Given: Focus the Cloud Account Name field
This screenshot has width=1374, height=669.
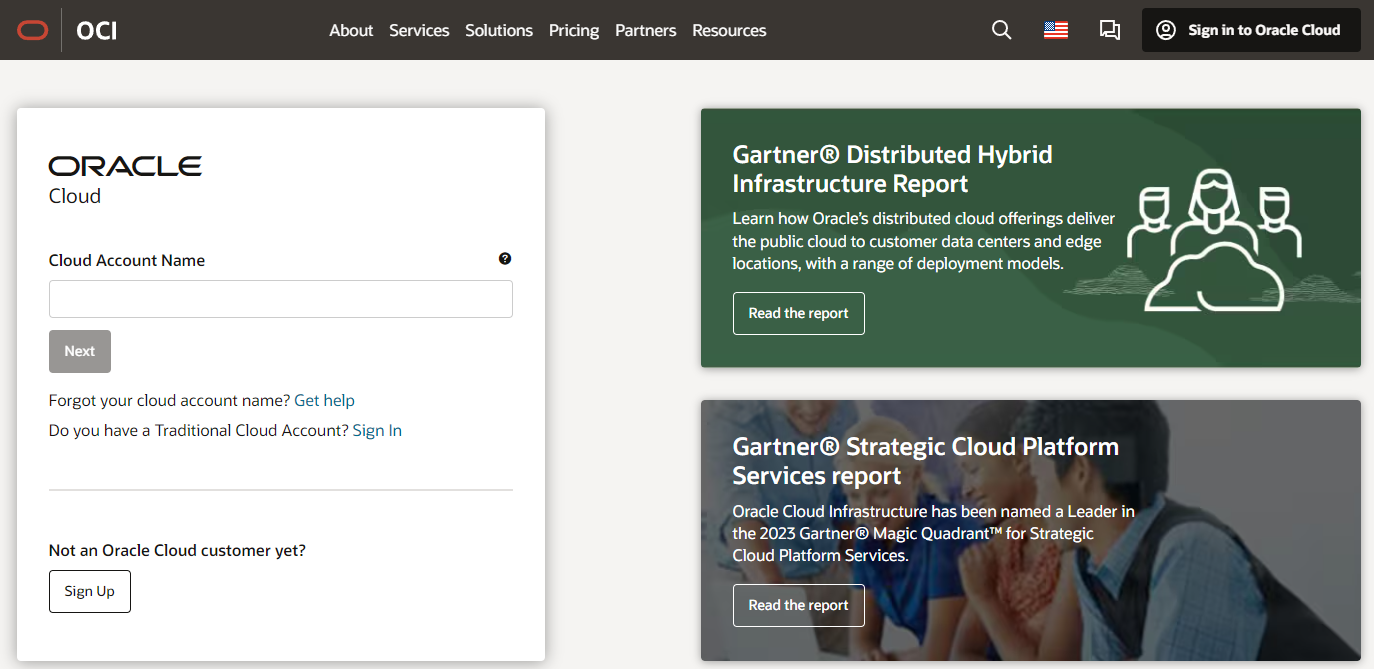Looking at the screenshot, I should (281, 299).
